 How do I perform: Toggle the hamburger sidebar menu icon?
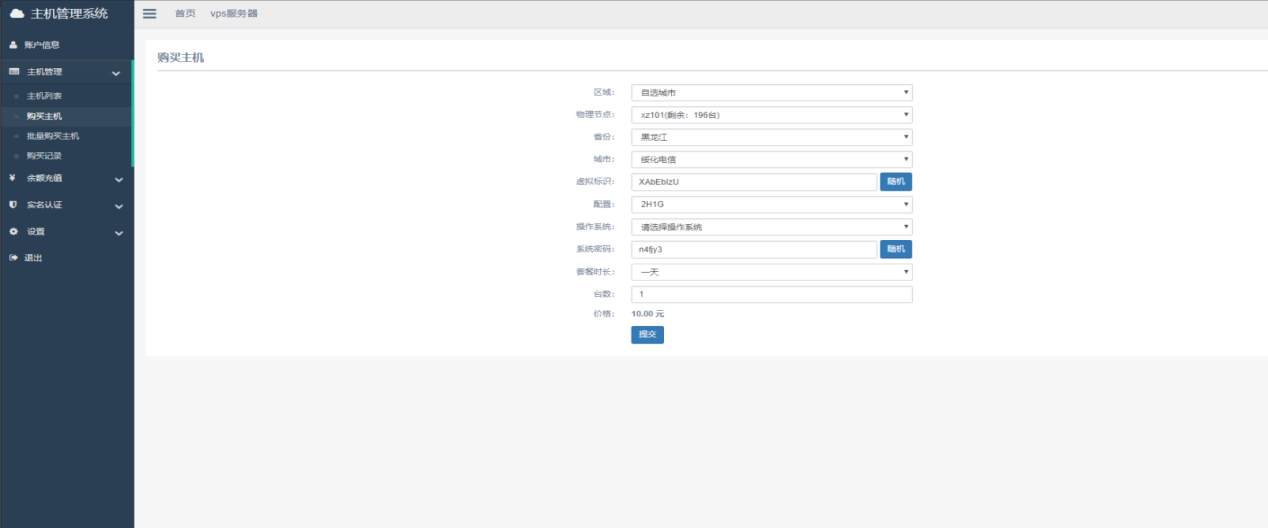coord(150,14)
